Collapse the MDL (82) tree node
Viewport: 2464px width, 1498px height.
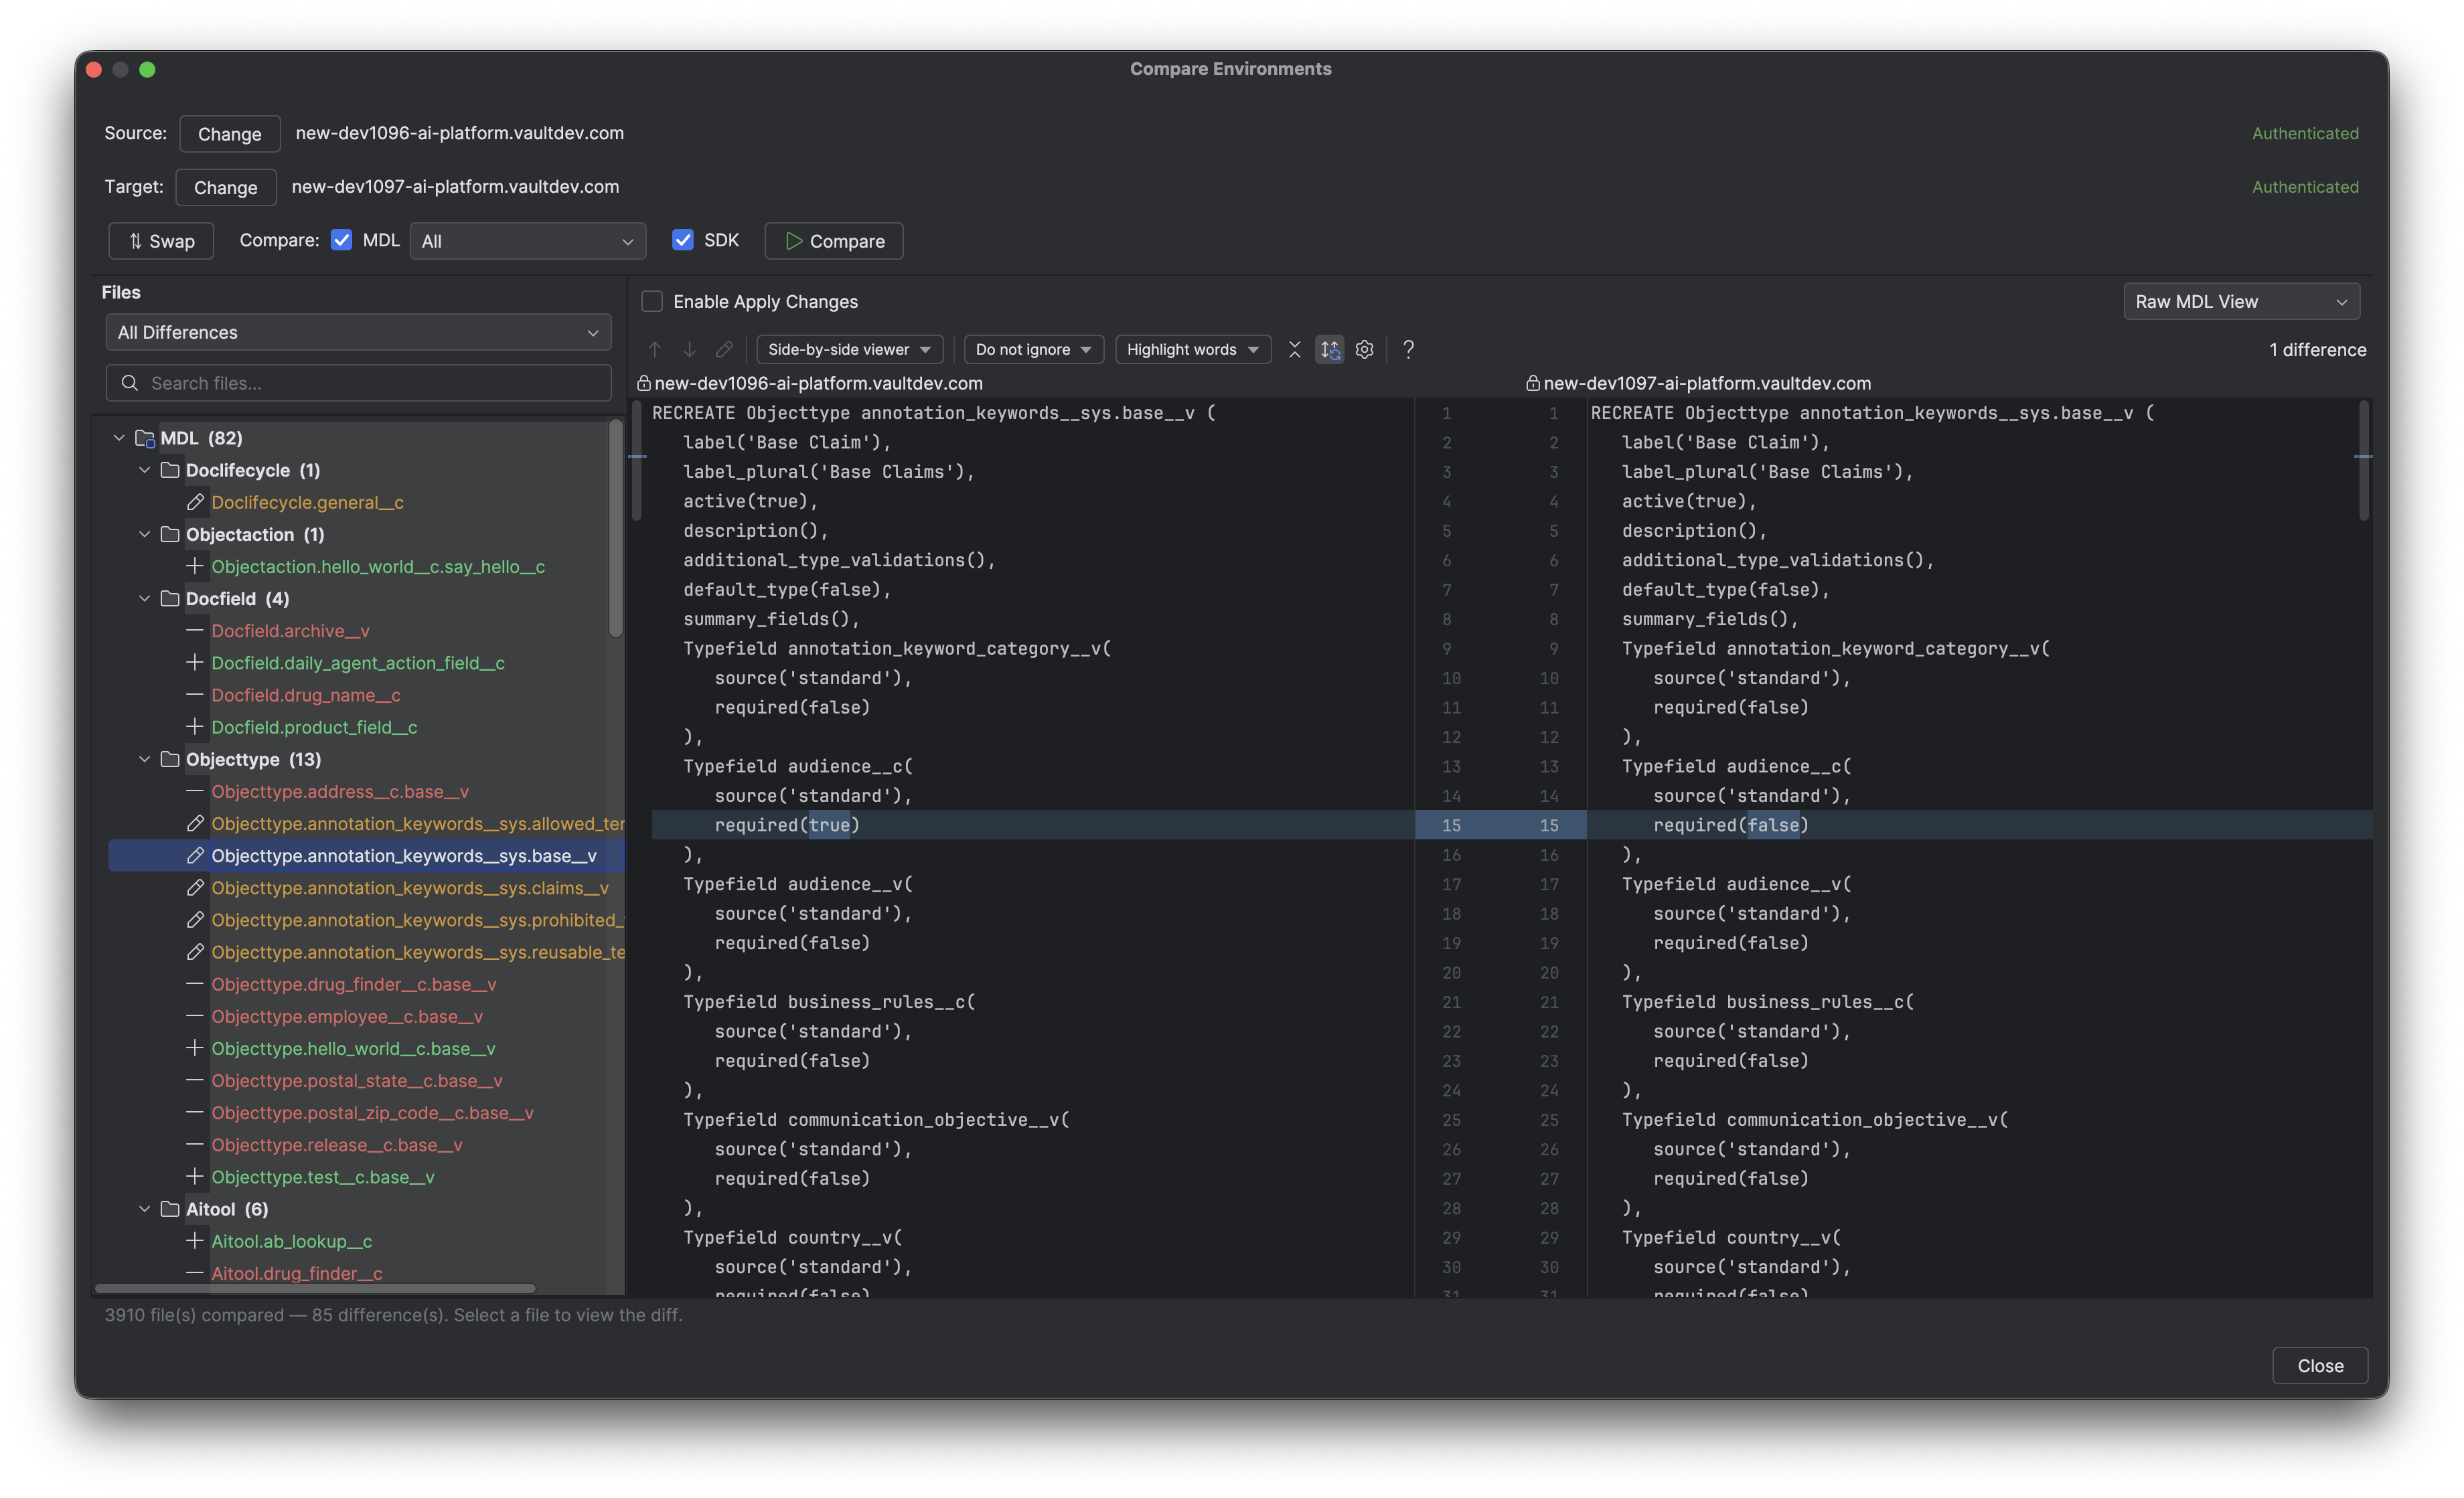pos(119,438)
